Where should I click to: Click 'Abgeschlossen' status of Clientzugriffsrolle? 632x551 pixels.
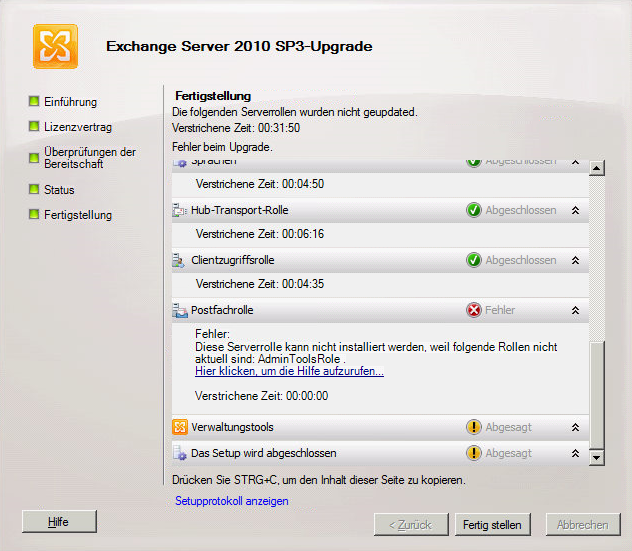pos(521,260)
